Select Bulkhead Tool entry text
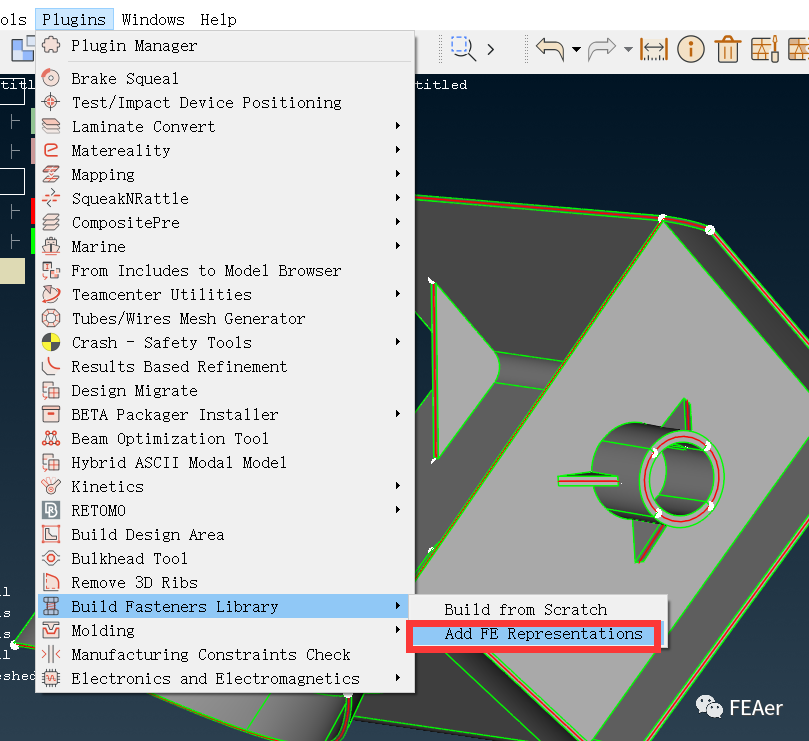 [x=129, y=558]
